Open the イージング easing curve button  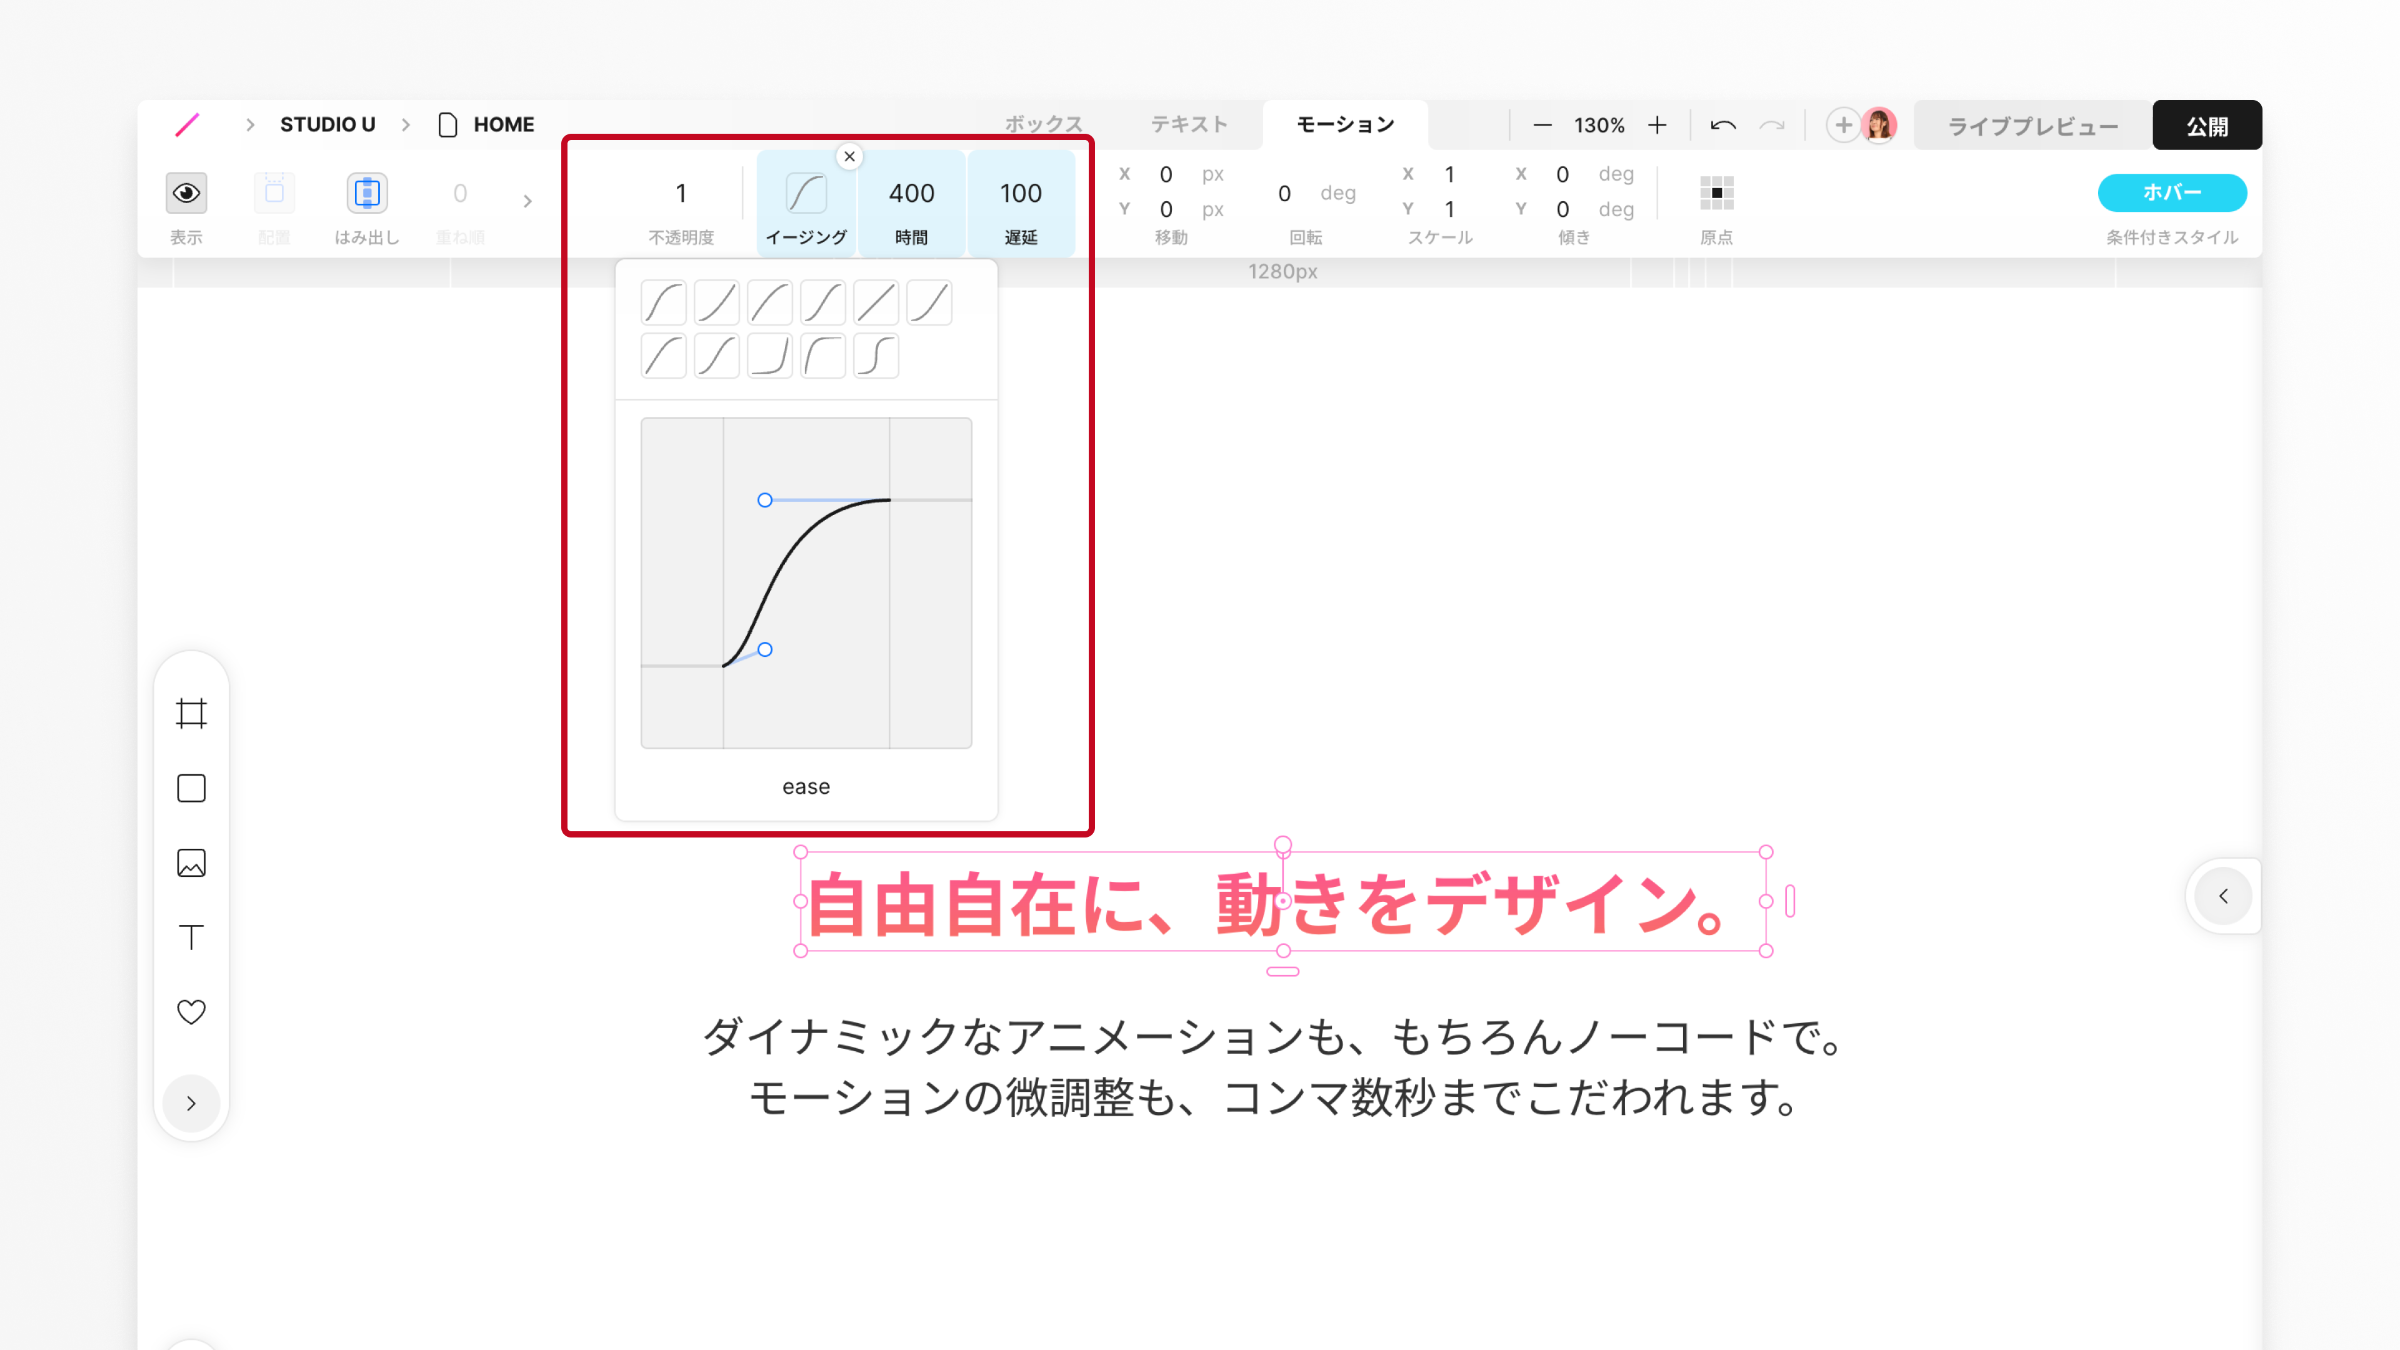tap(806, 193)
